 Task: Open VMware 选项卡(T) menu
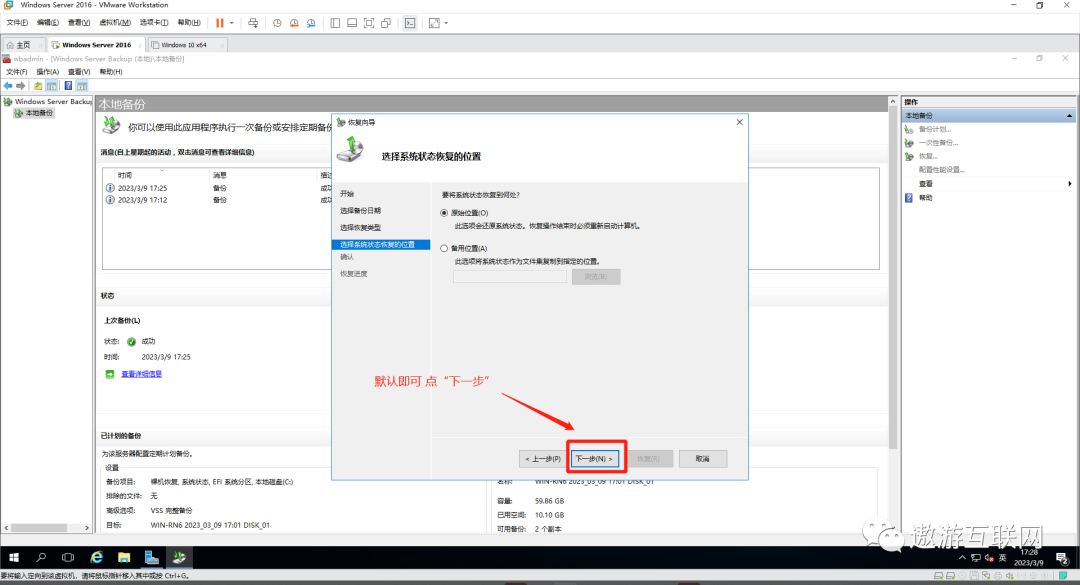(154, 23)
